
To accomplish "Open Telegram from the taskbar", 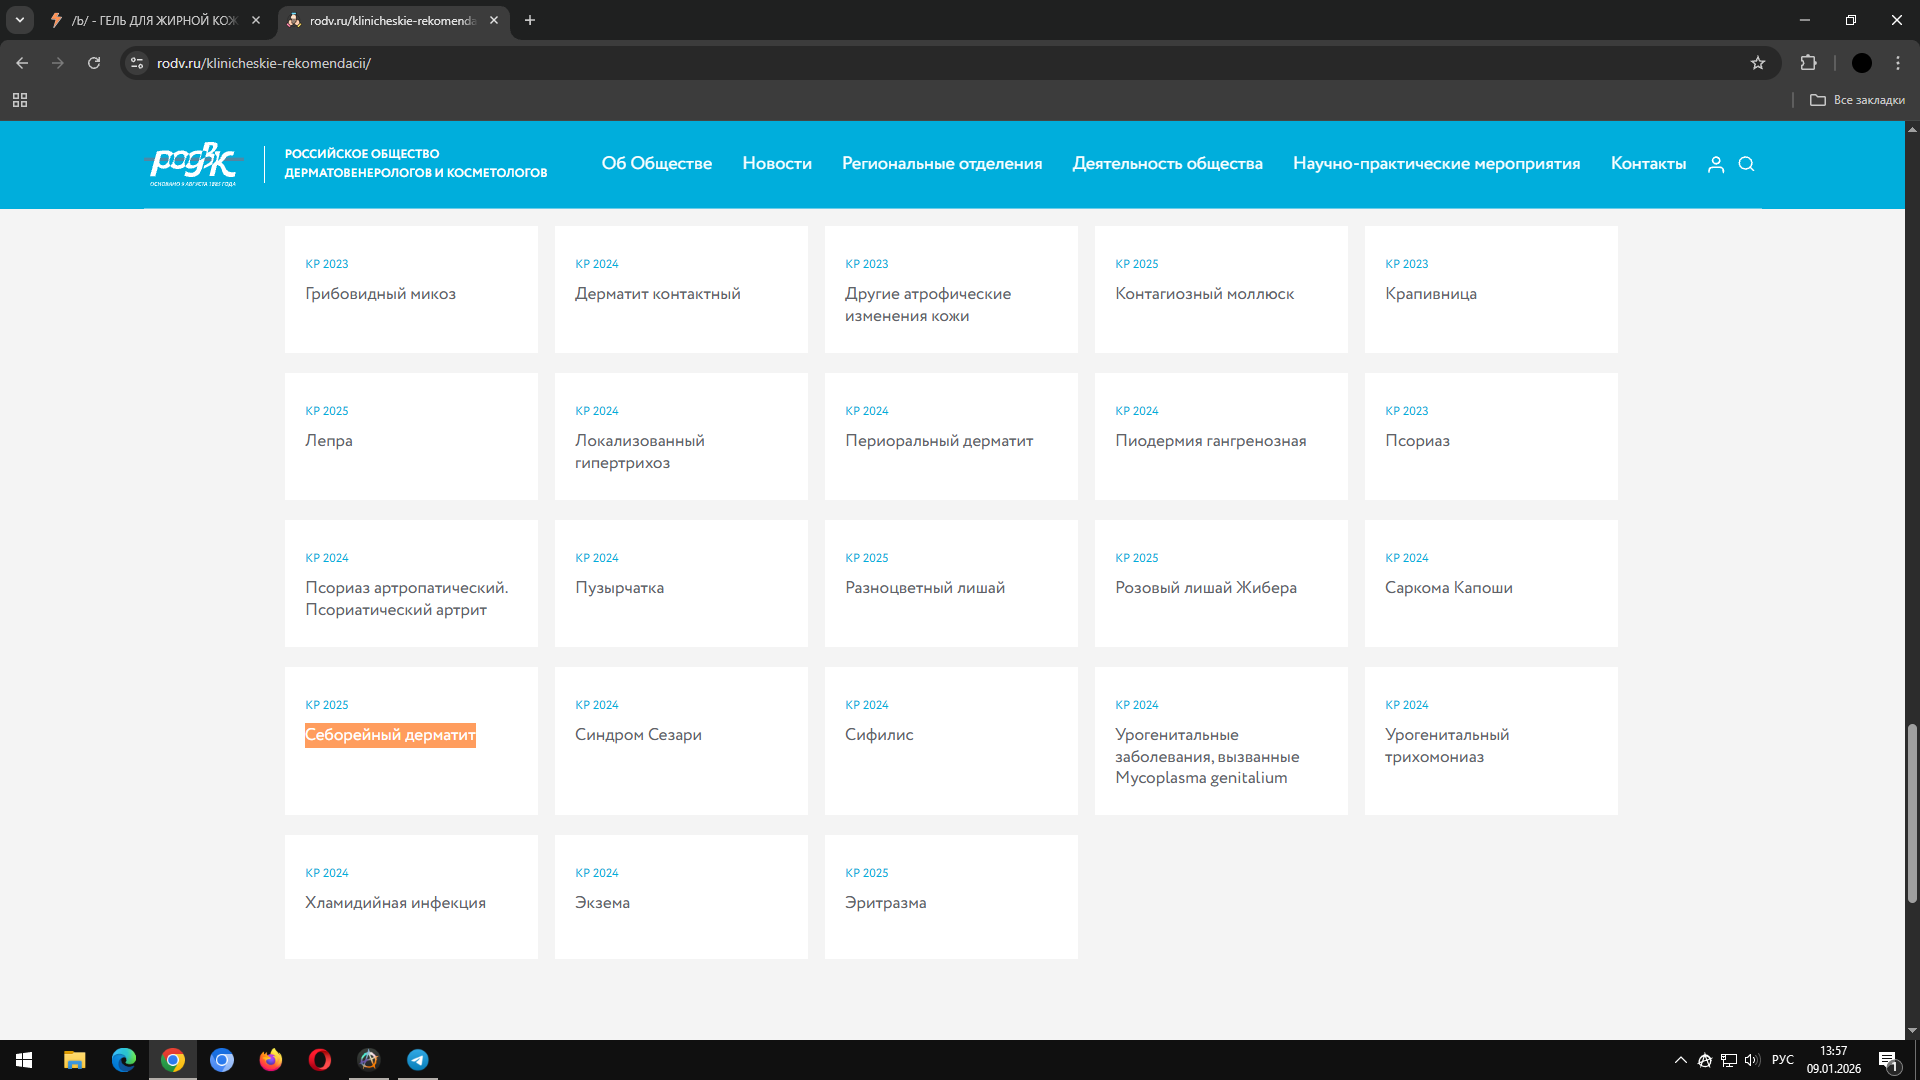I will click(418, 1060).
